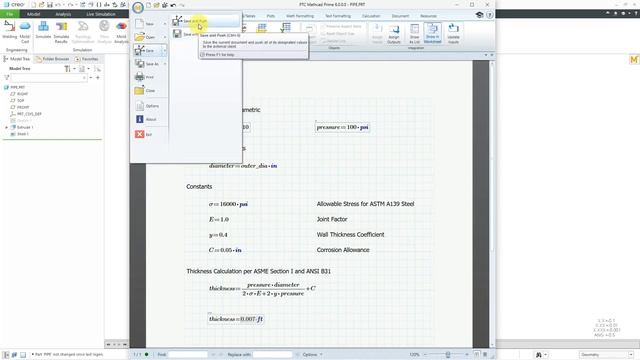
Task: Open Creo Model tab
Action: click(33, 14)
